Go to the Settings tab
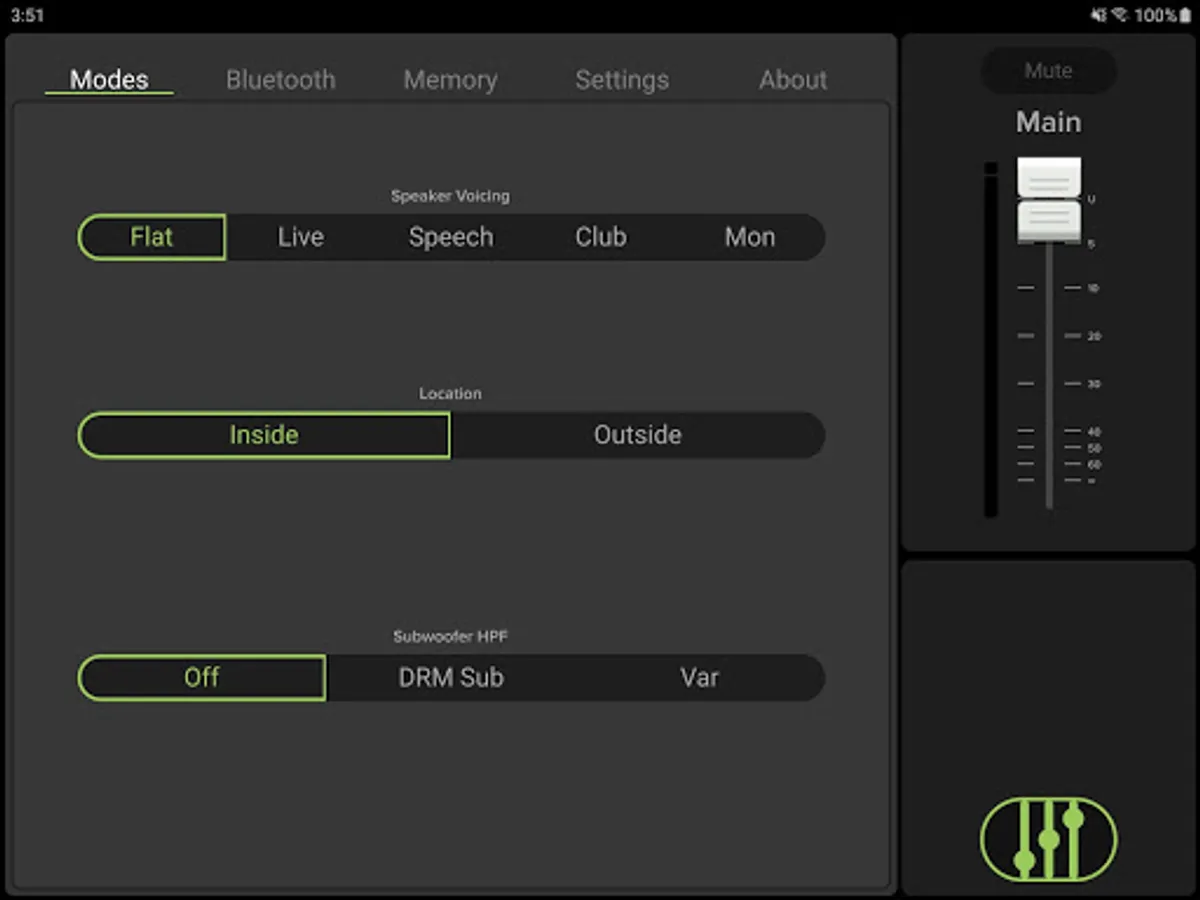 [x=622, y=80]
